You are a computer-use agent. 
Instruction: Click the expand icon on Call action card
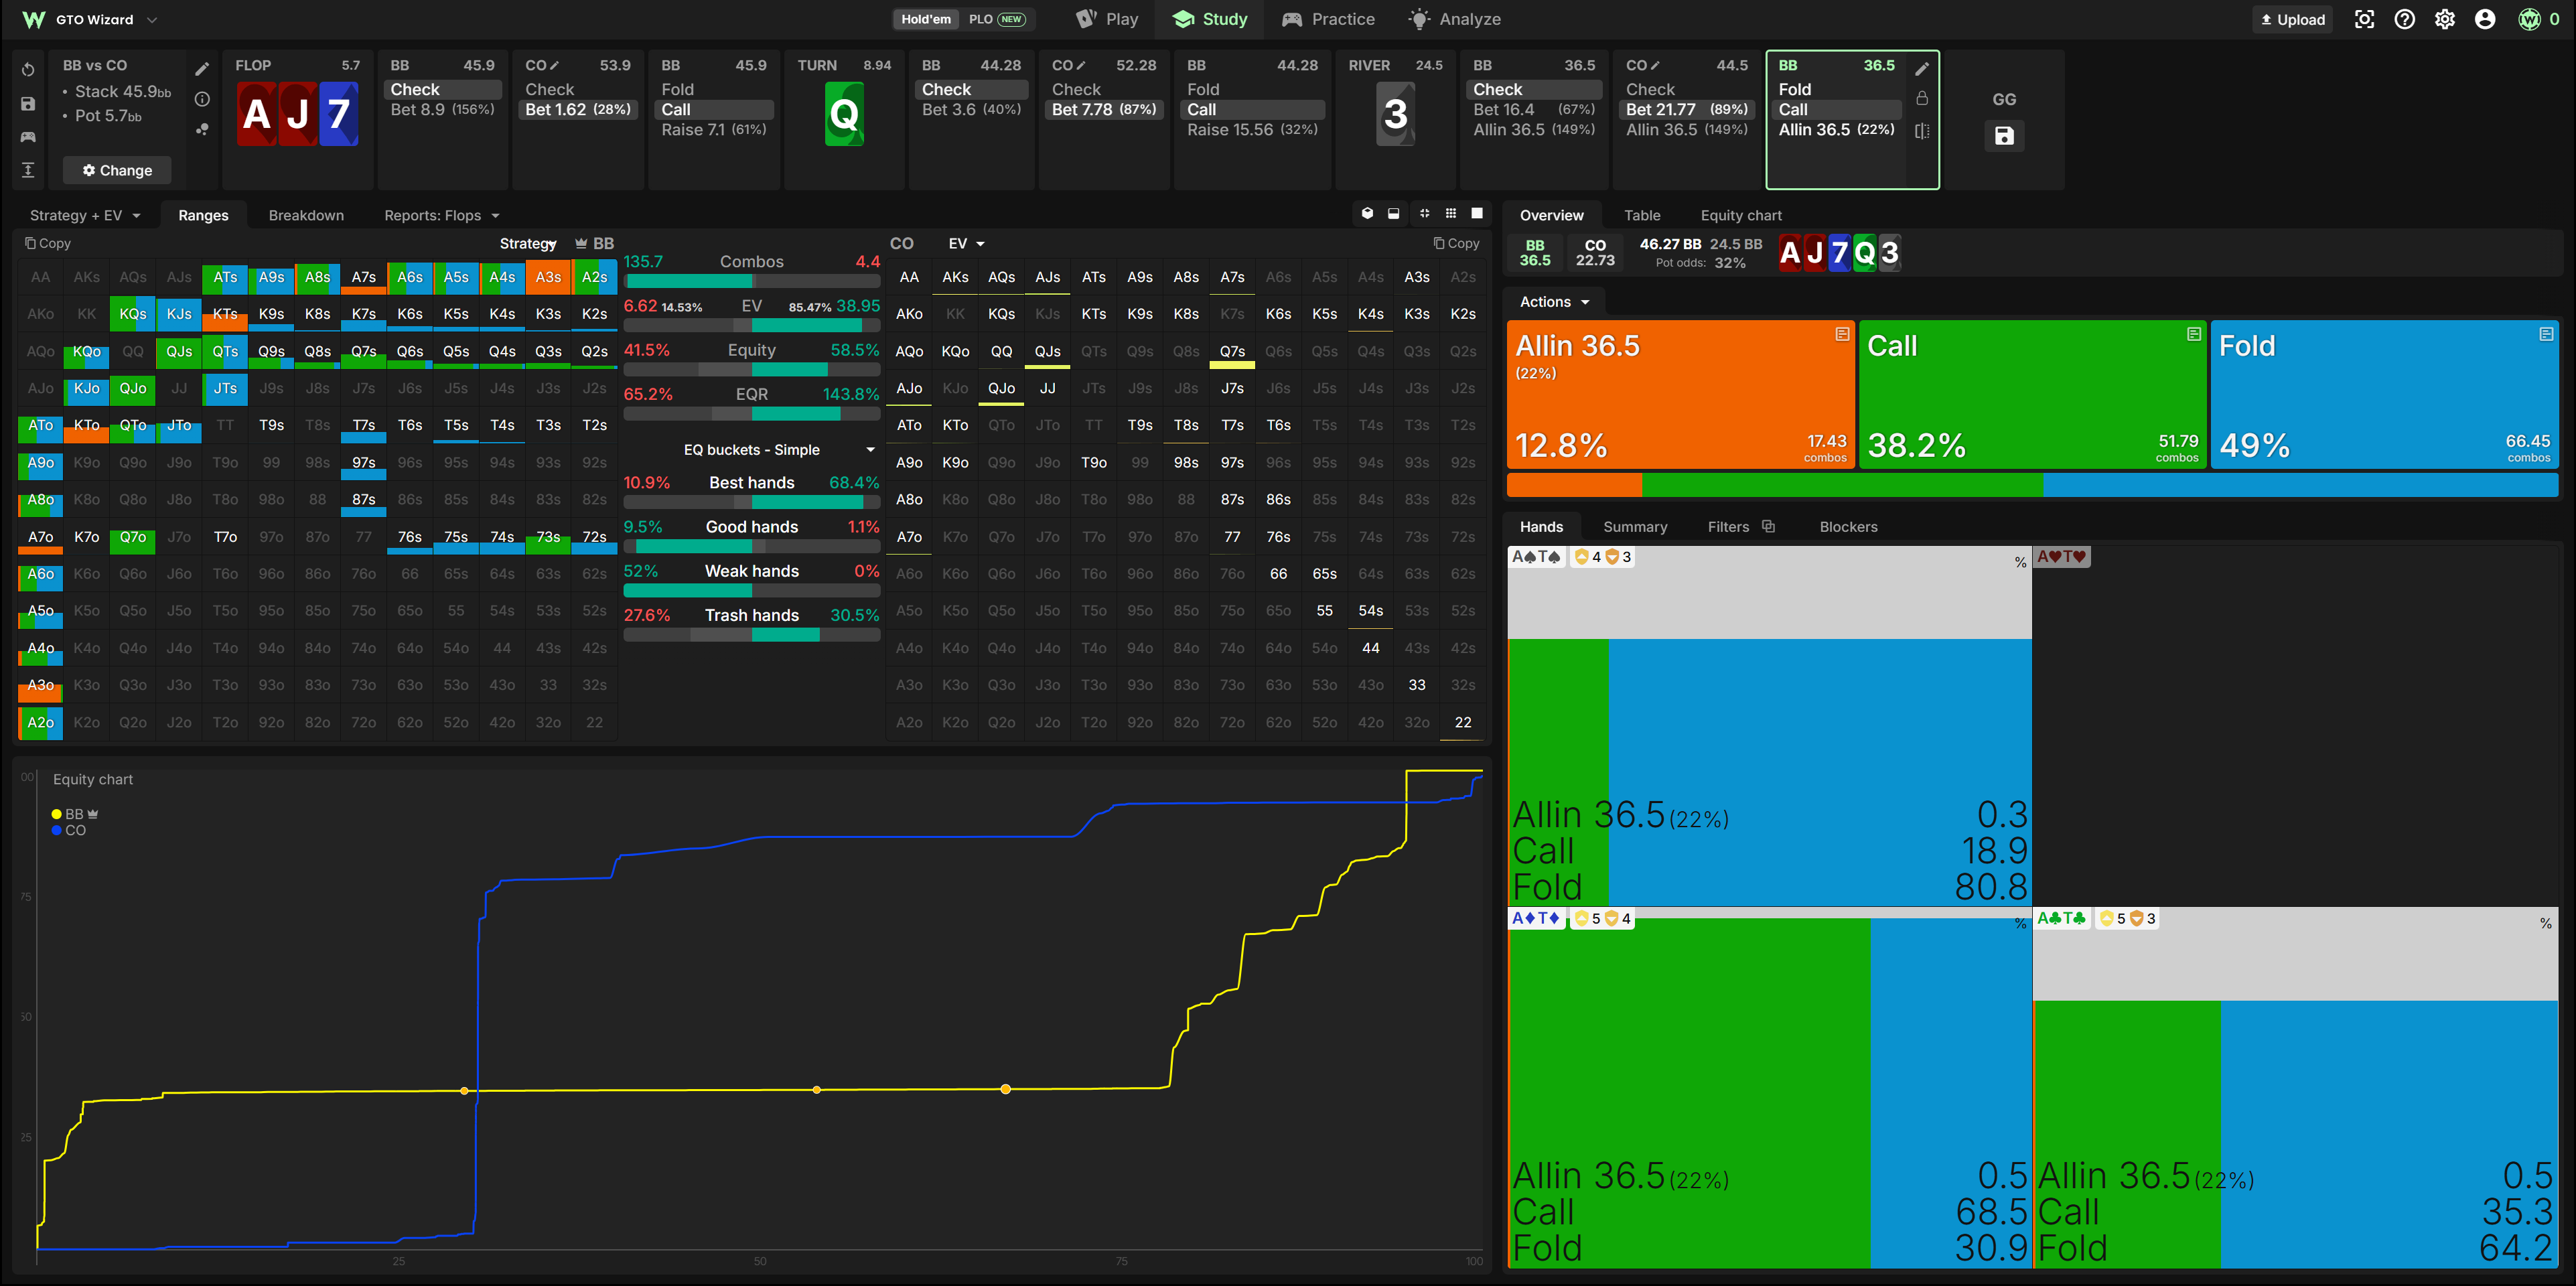click(2194, 334)
